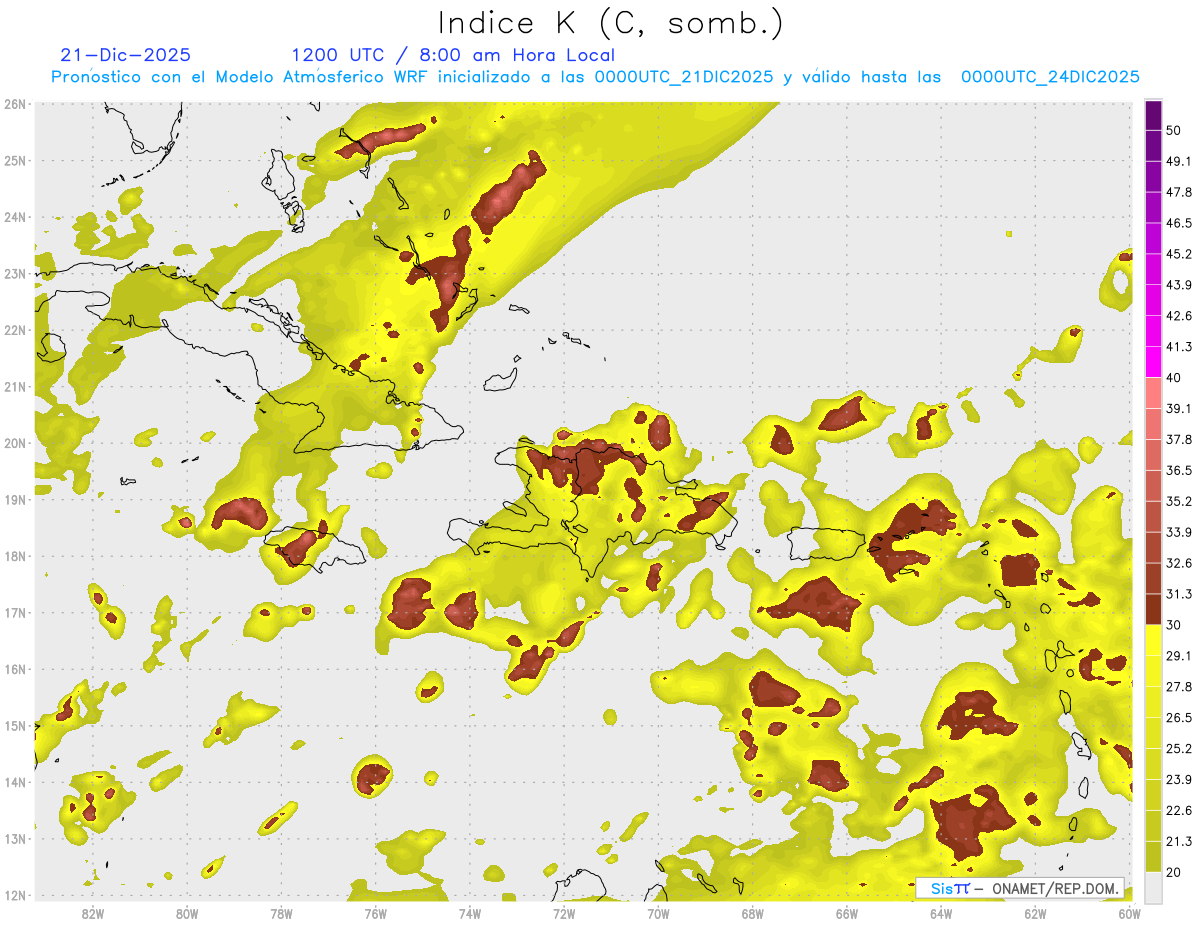This screenshot has width=1200, height=927.
Task: Click the 23N latitude label
Action: 14,273
